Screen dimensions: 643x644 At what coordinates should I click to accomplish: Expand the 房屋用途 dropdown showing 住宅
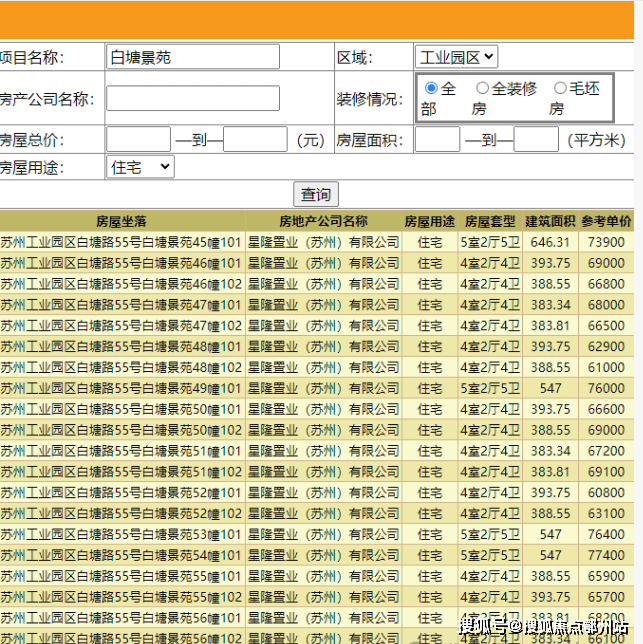click(x=140, y=167)
